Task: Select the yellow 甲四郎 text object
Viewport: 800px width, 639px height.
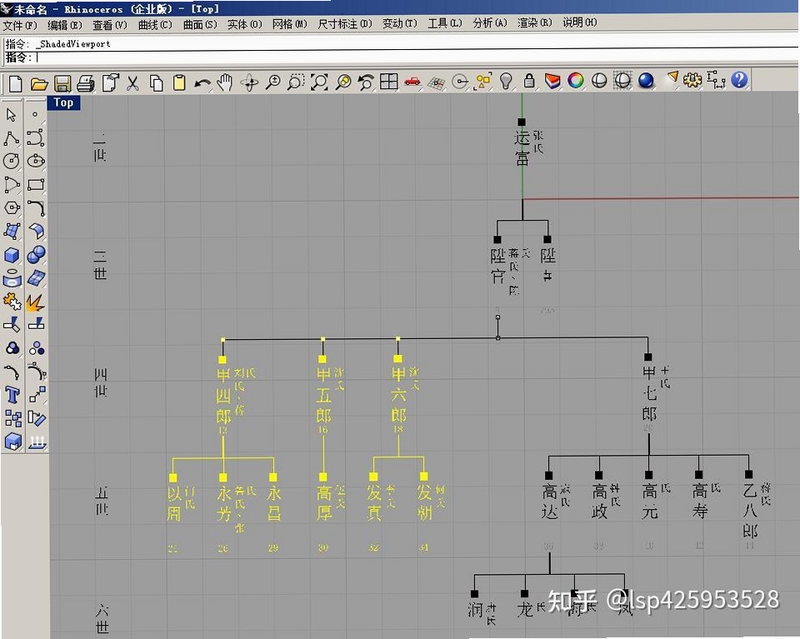Action: point(223,396)
